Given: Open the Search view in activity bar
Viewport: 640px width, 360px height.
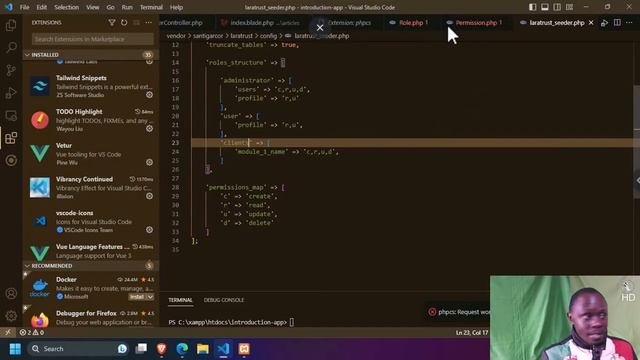Looking at the screenshot, I should pos(11,47).
